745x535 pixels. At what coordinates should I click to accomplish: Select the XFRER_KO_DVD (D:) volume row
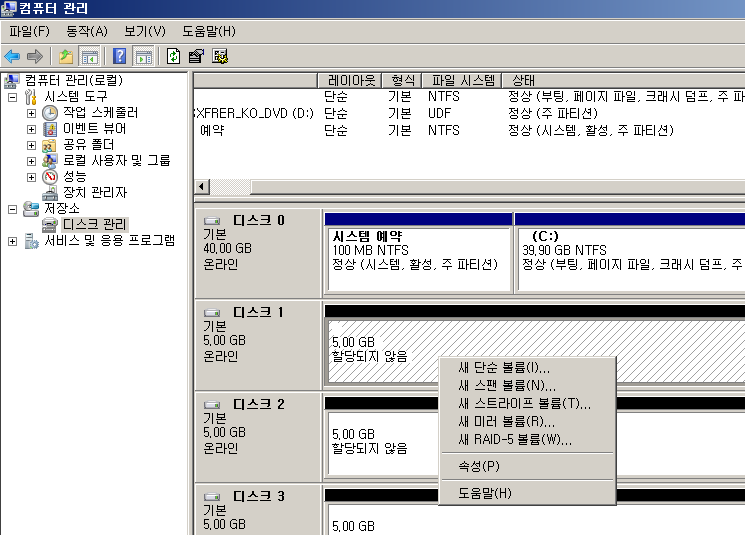(x=469, y=114)
